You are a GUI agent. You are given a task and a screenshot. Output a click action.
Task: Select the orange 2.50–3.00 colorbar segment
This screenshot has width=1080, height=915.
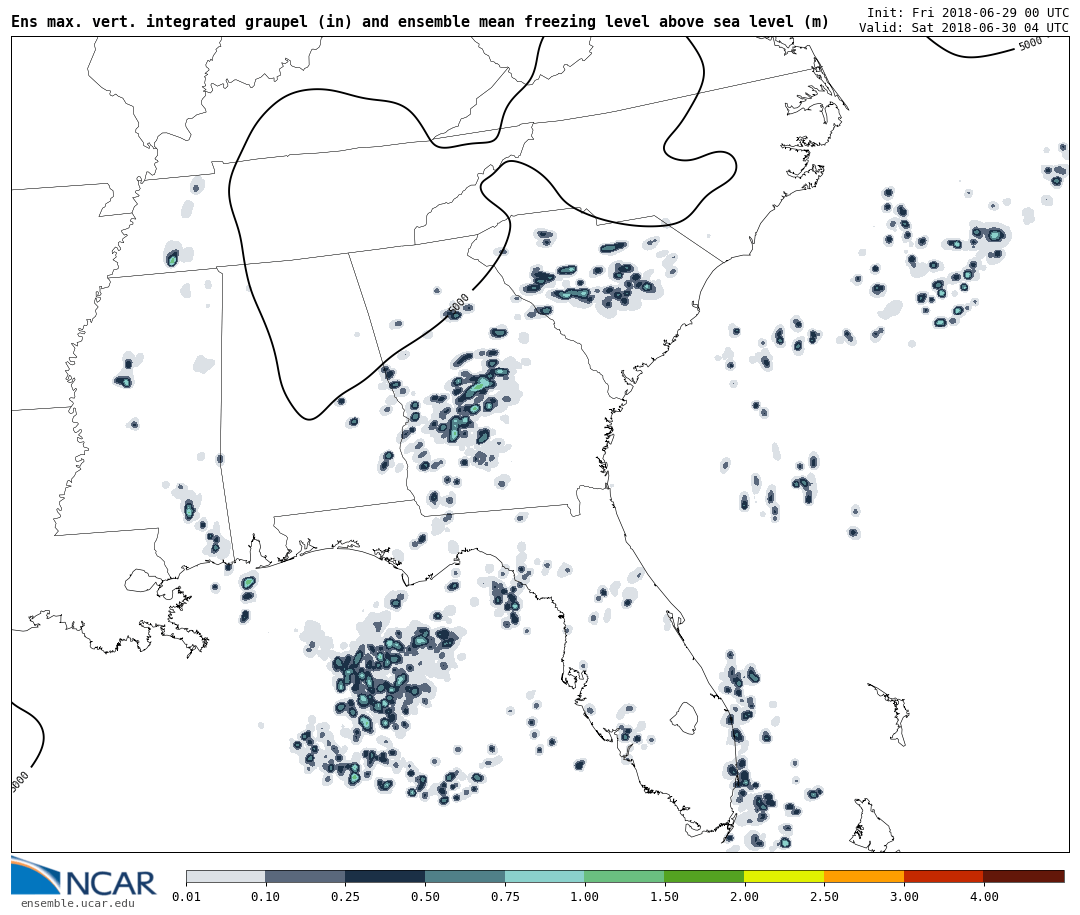[x=863, y=876]
